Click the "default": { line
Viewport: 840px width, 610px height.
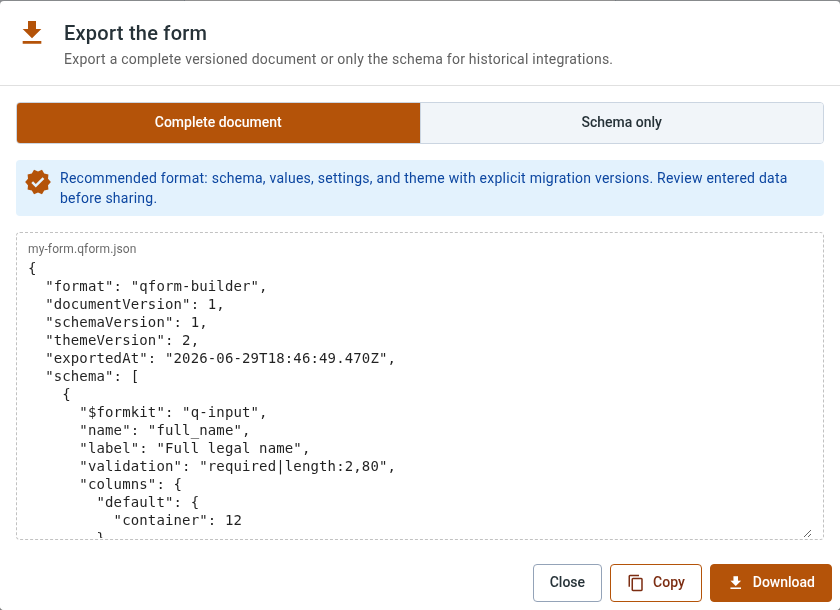pyautogui.click(x=148, y=502)
